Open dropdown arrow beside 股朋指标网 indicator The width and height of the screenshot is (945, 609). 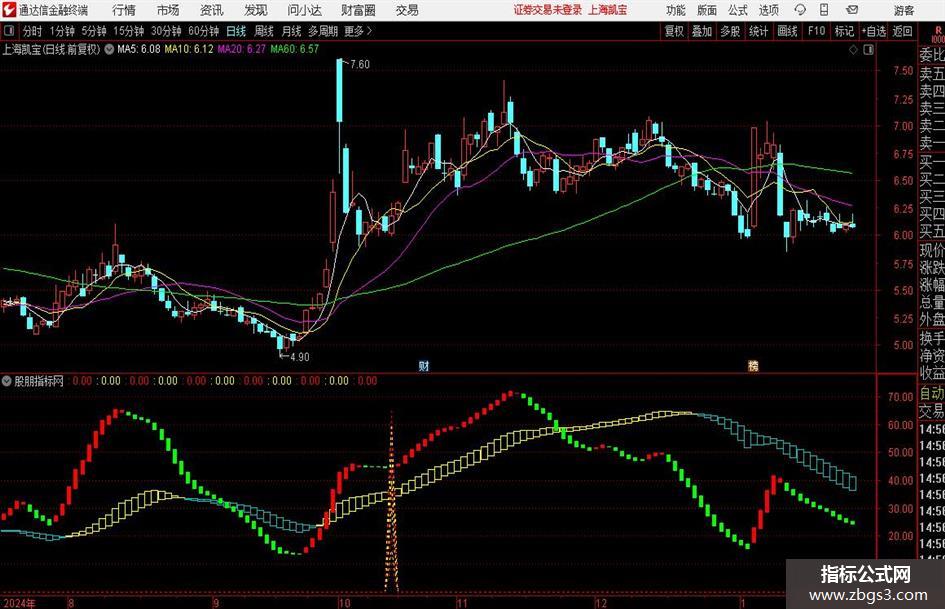[x=7, y=380]
